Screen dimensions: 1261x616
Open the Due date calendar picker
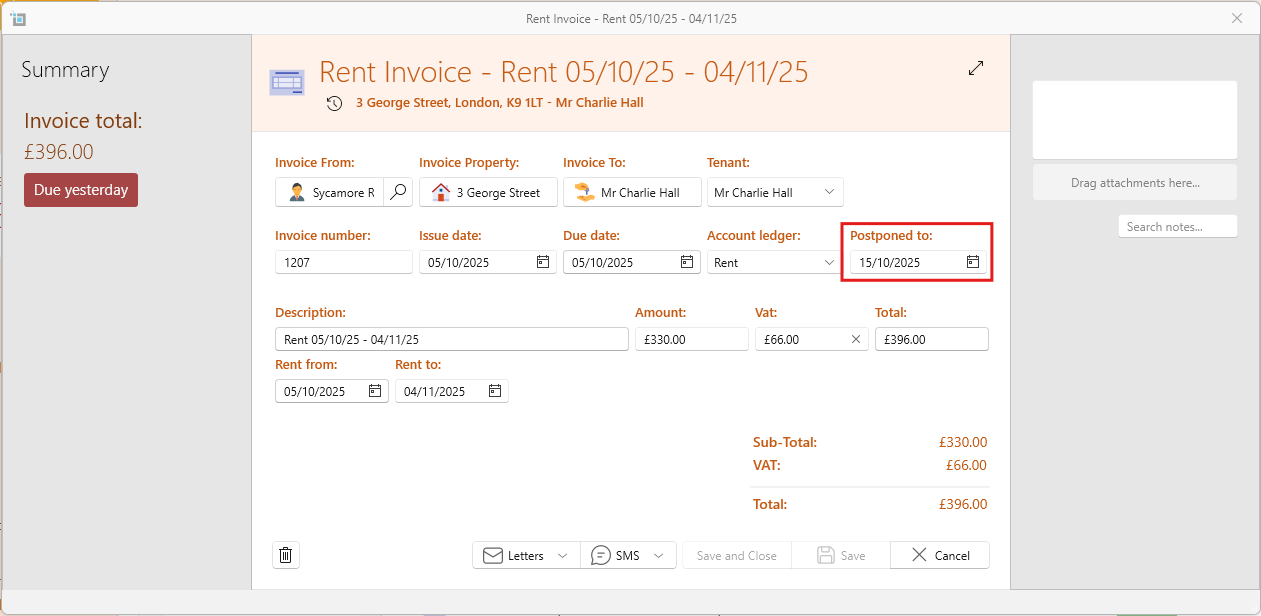pyautogui.click(x=687, y=262)
